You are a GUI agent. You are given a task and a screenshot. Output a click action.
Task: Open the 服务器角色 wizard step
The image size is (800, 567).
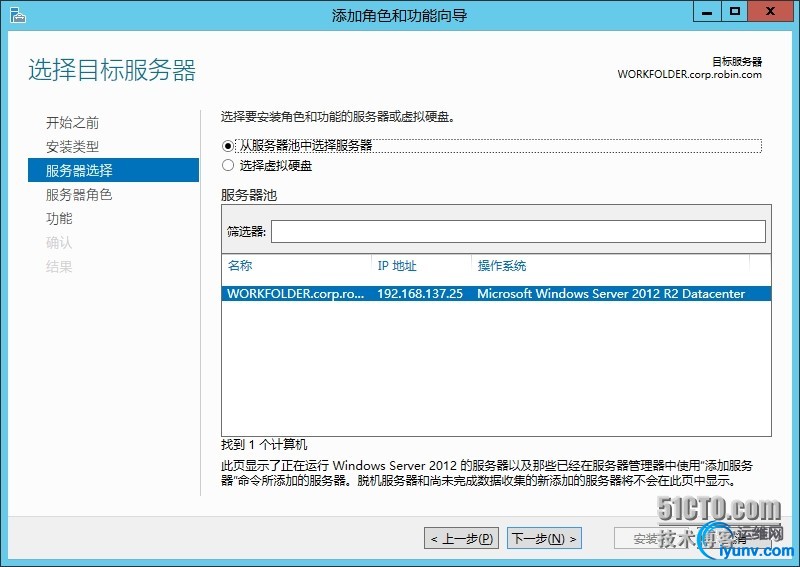click(x=79, y=194)
